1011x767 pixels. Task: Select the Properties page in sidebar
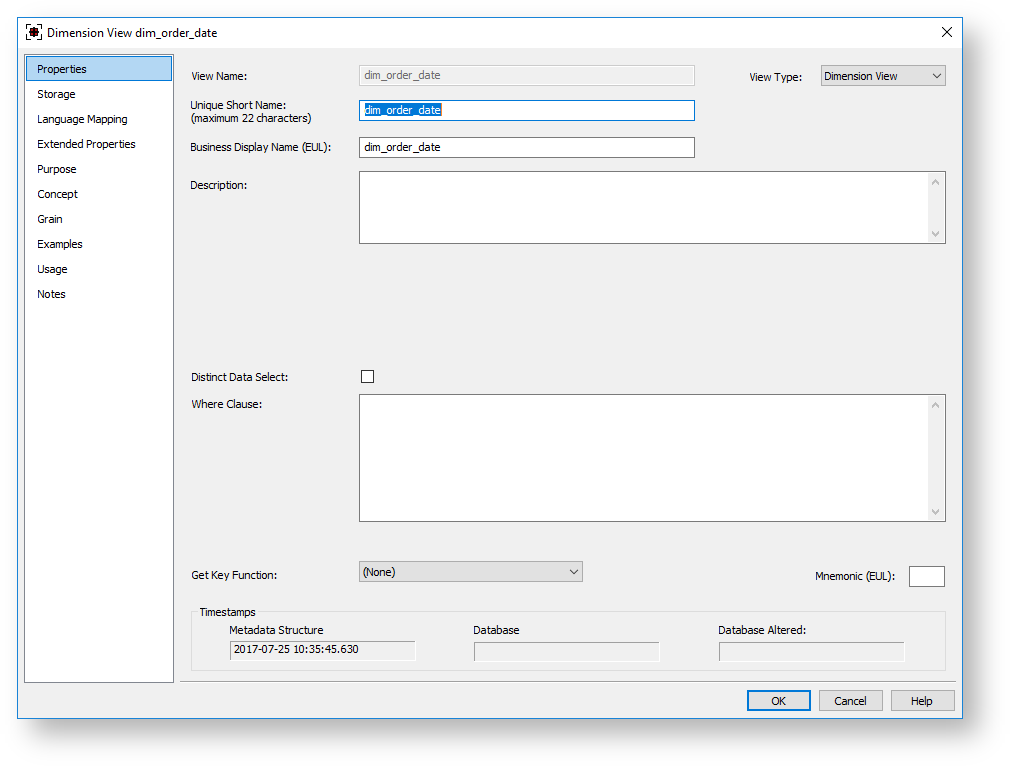[x=62, y=69]
